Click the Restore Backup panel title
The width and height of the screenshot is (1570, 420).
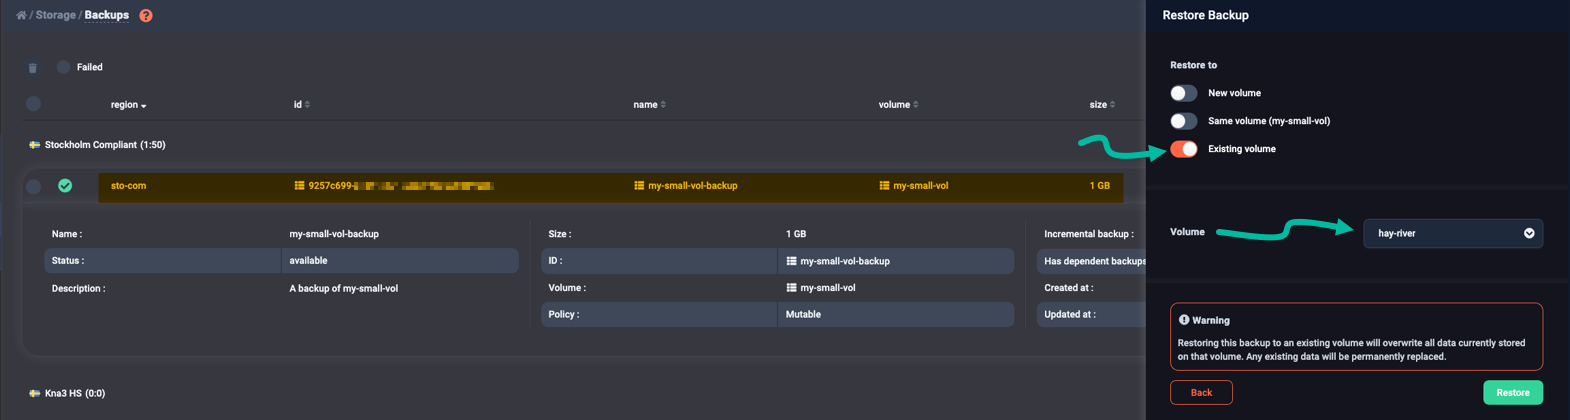pos(1205,16)
